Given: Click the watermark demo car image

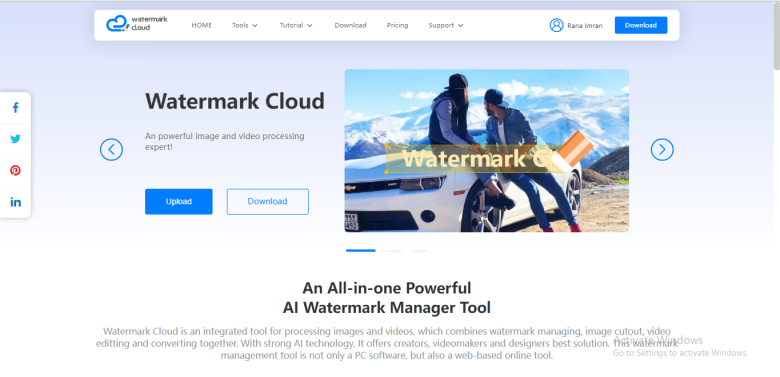Looking at the screenshot, I should tap(487, 151).
